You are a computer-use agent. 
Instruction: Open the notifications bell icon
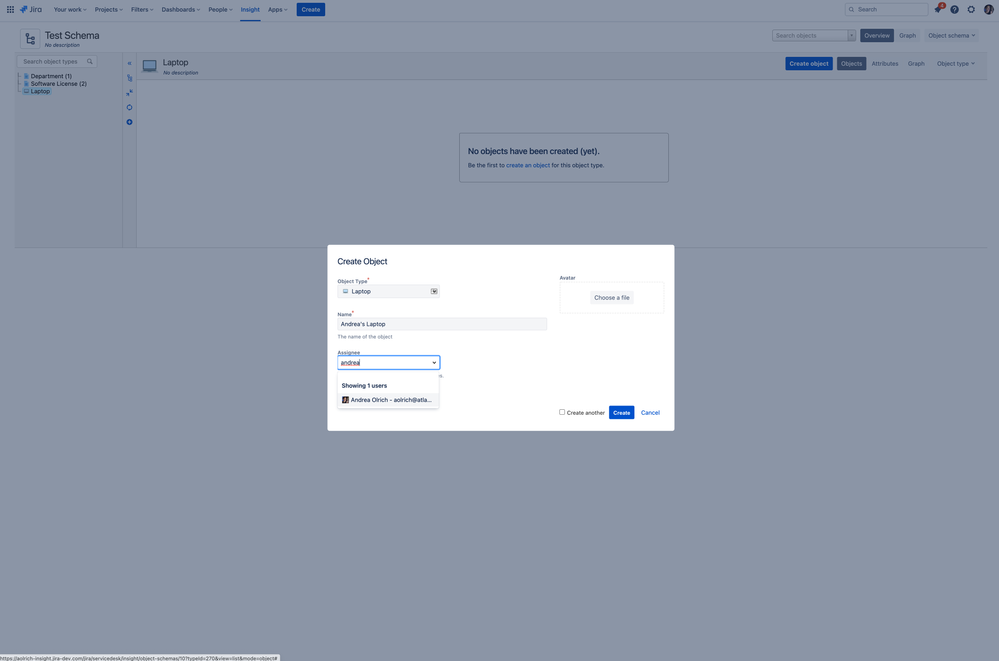pyautogui.click(x=938, y=10)
